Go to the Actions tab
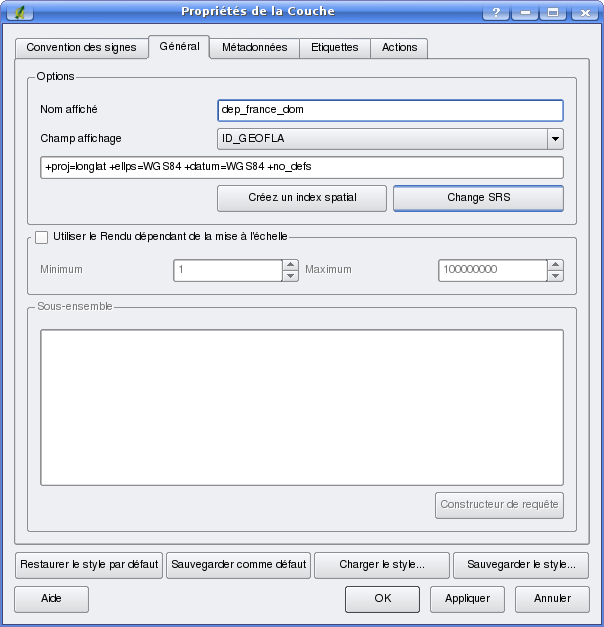This screenshot has width=604, height=627. tap(399, 48)
